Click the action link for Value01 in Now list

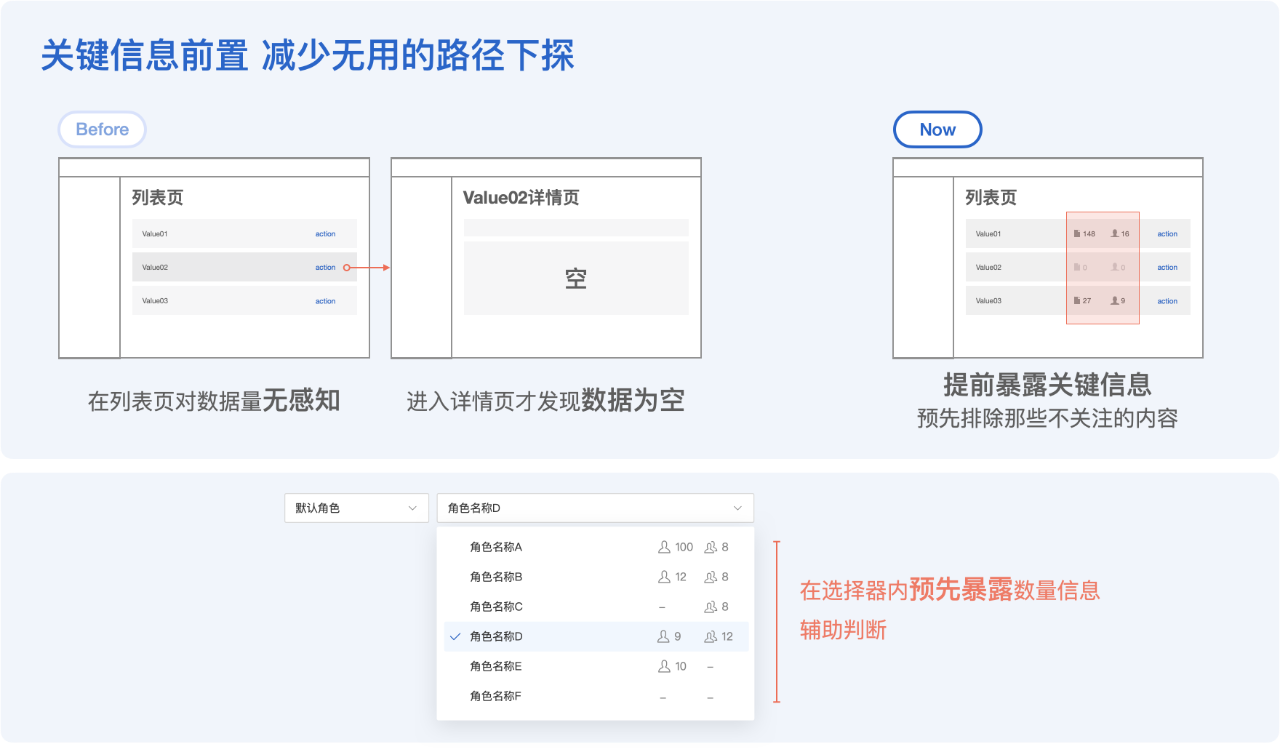coord(1167,234)
